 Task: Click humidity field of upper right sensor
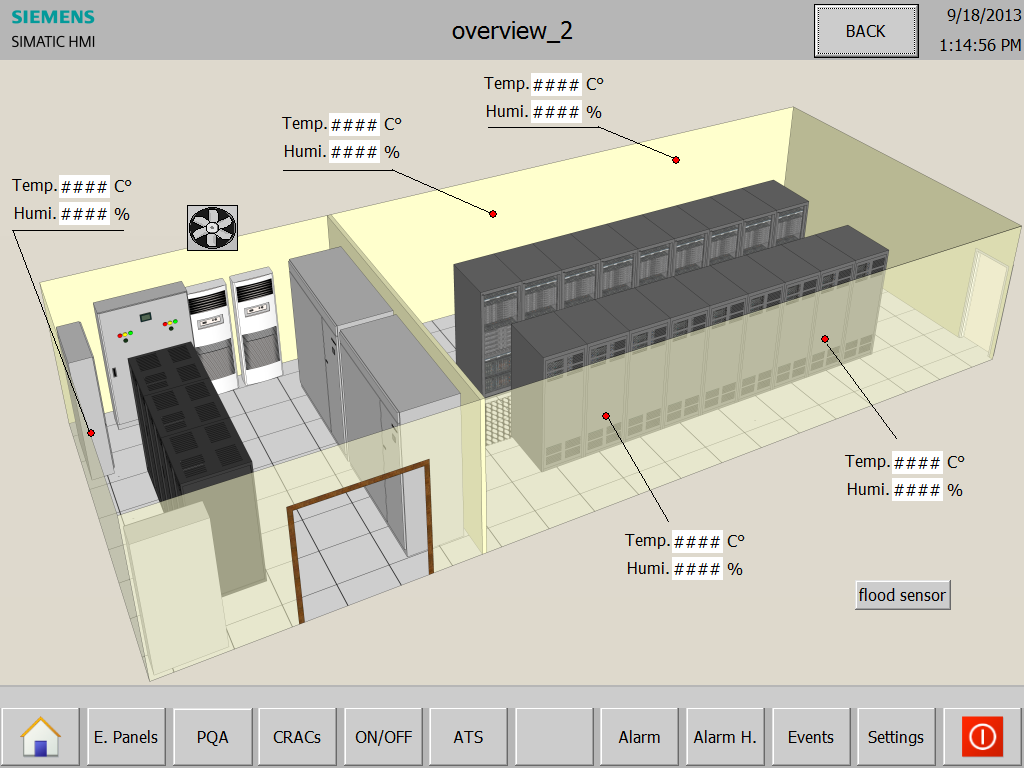556,112
